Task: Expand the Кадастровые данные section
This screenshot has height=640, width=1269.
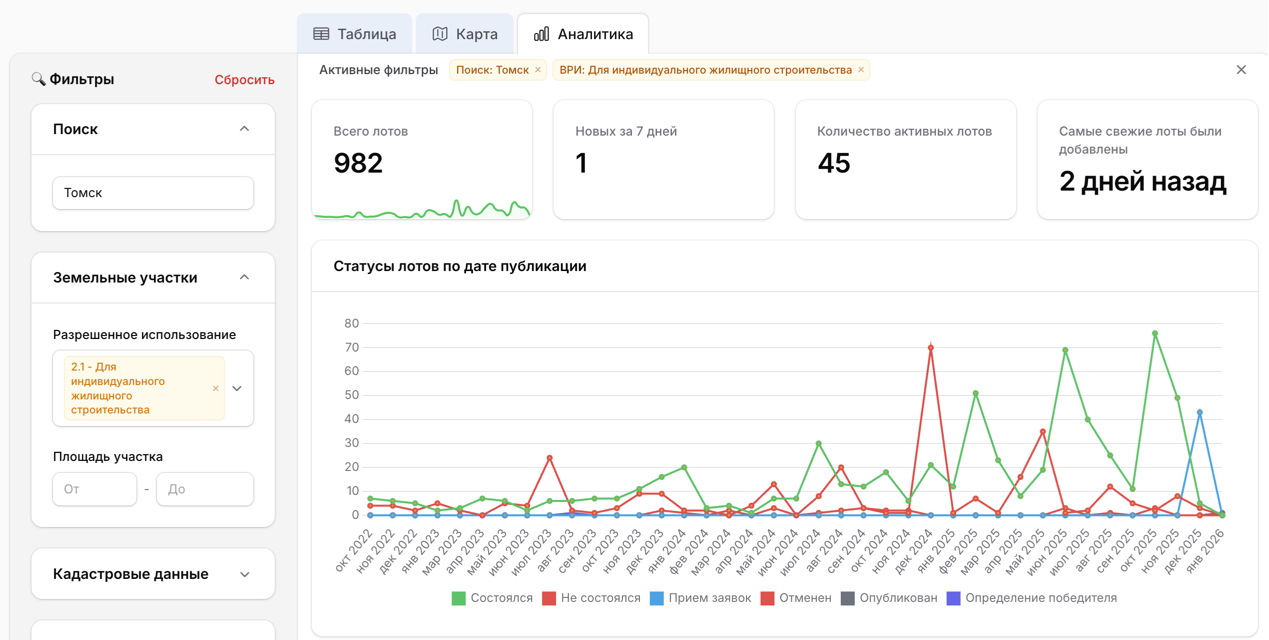Action: click(x=244, y=574)
